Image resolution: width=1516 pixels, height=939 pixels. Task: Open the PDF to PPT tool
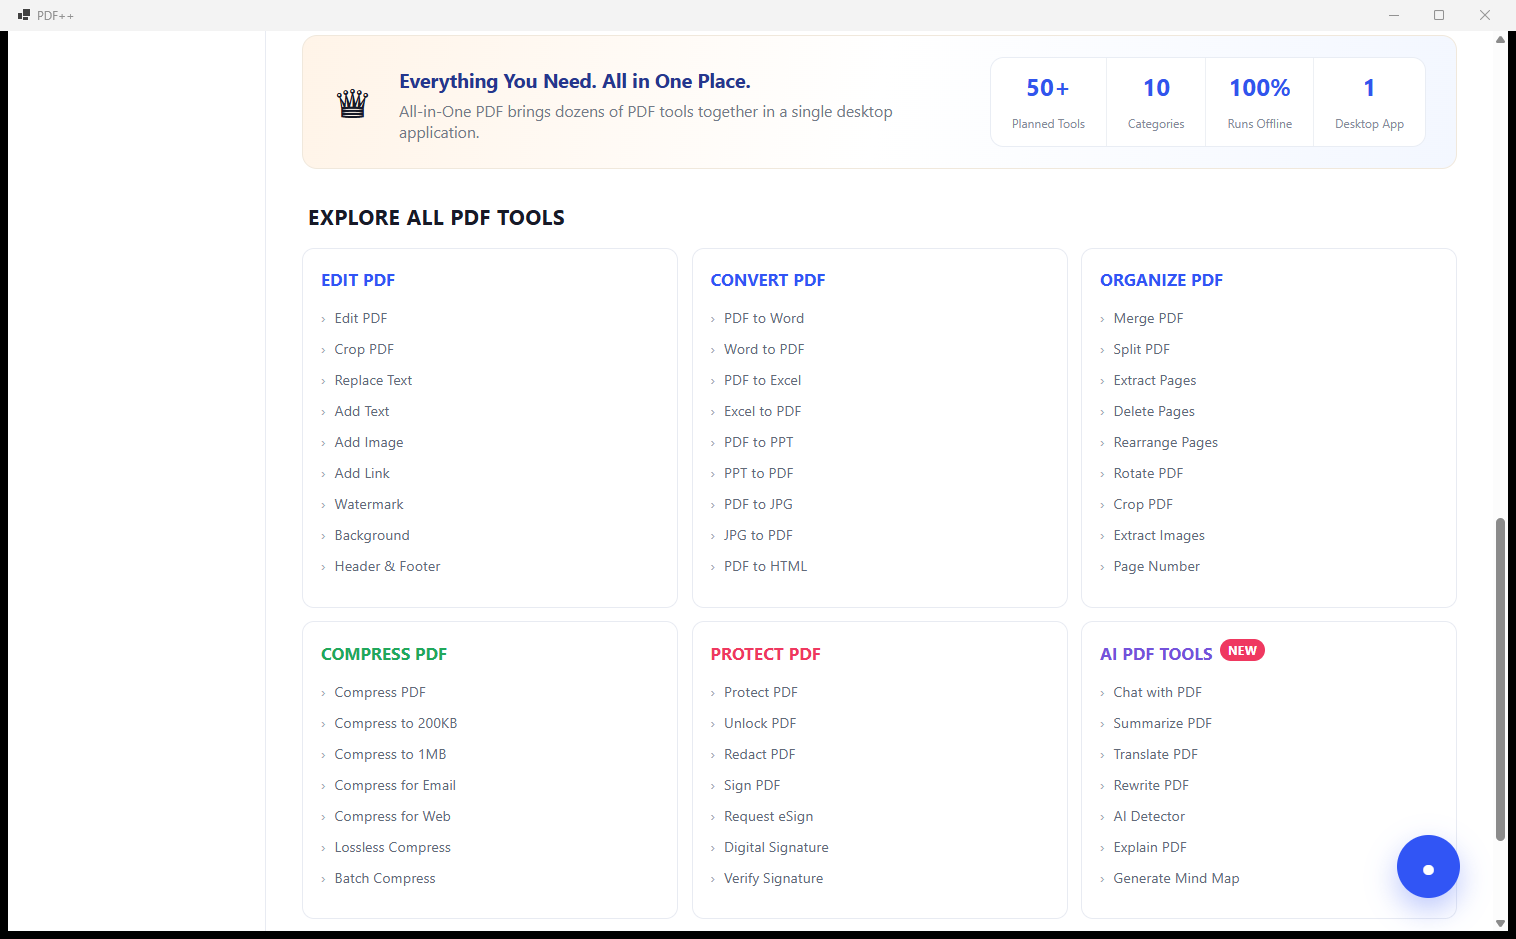coord(758,442)
